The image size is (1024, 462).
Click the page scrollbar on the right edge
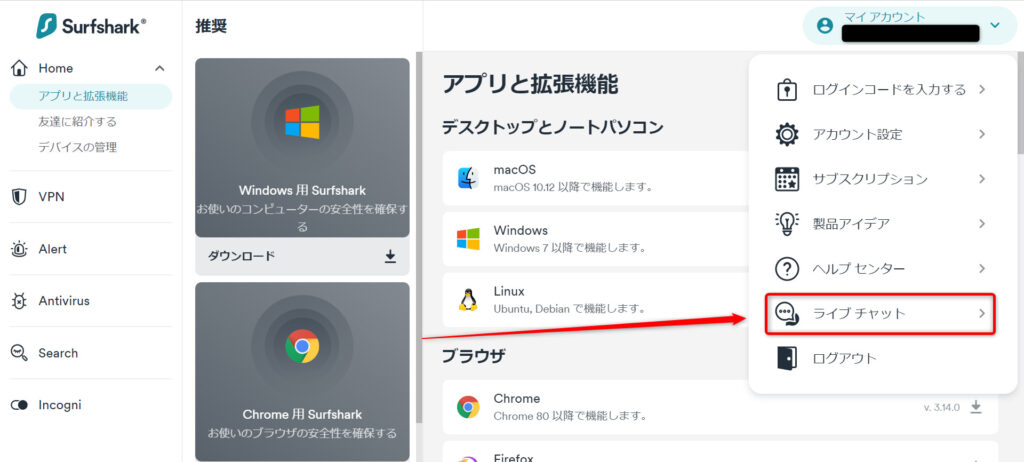(x=1020, y=105)
